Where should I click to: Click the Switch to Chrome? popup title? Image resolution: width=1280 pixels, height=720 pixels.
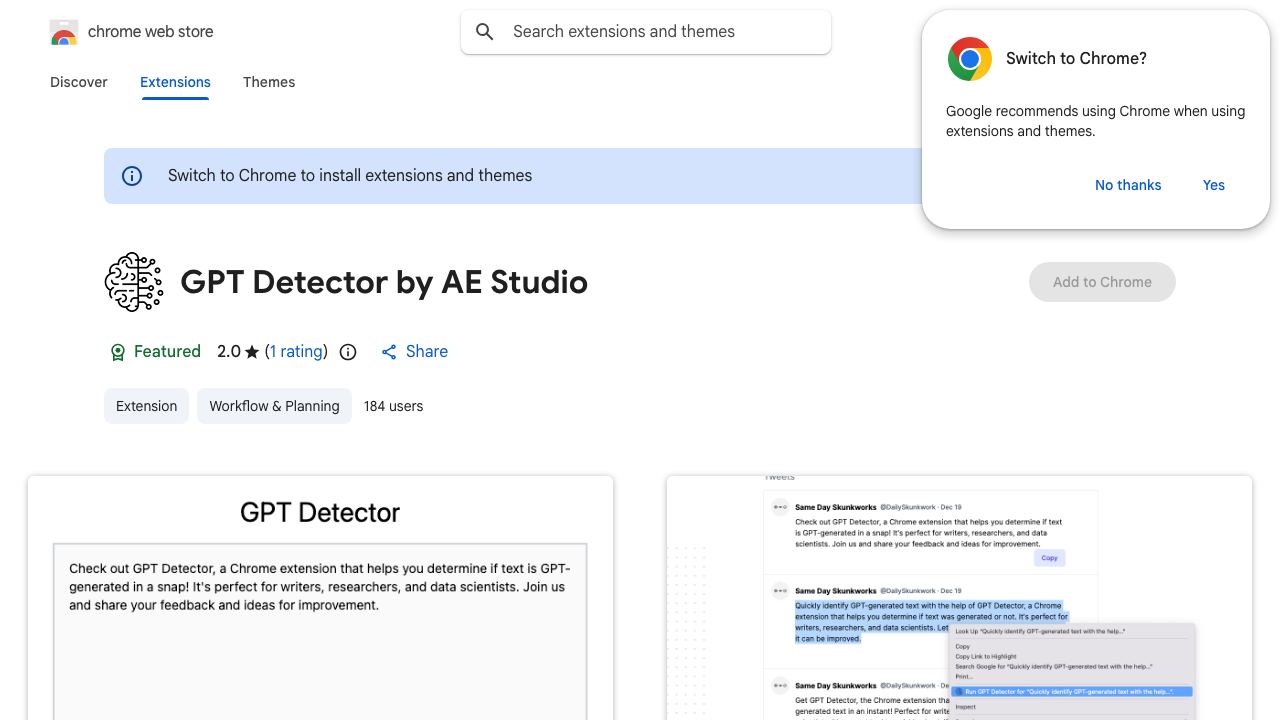tap(1076, 59)
